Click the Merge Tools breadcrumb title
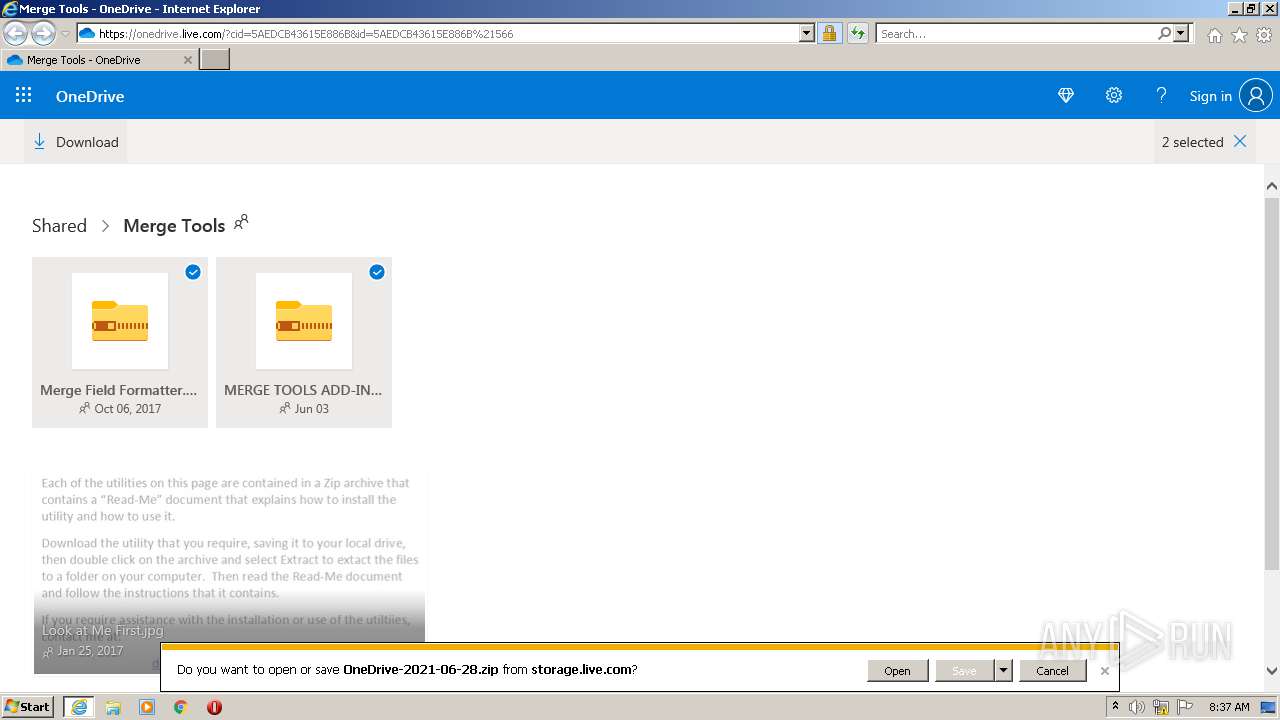Image resolution: width=1280 pixels, height=720 pixels. [174, 225]
